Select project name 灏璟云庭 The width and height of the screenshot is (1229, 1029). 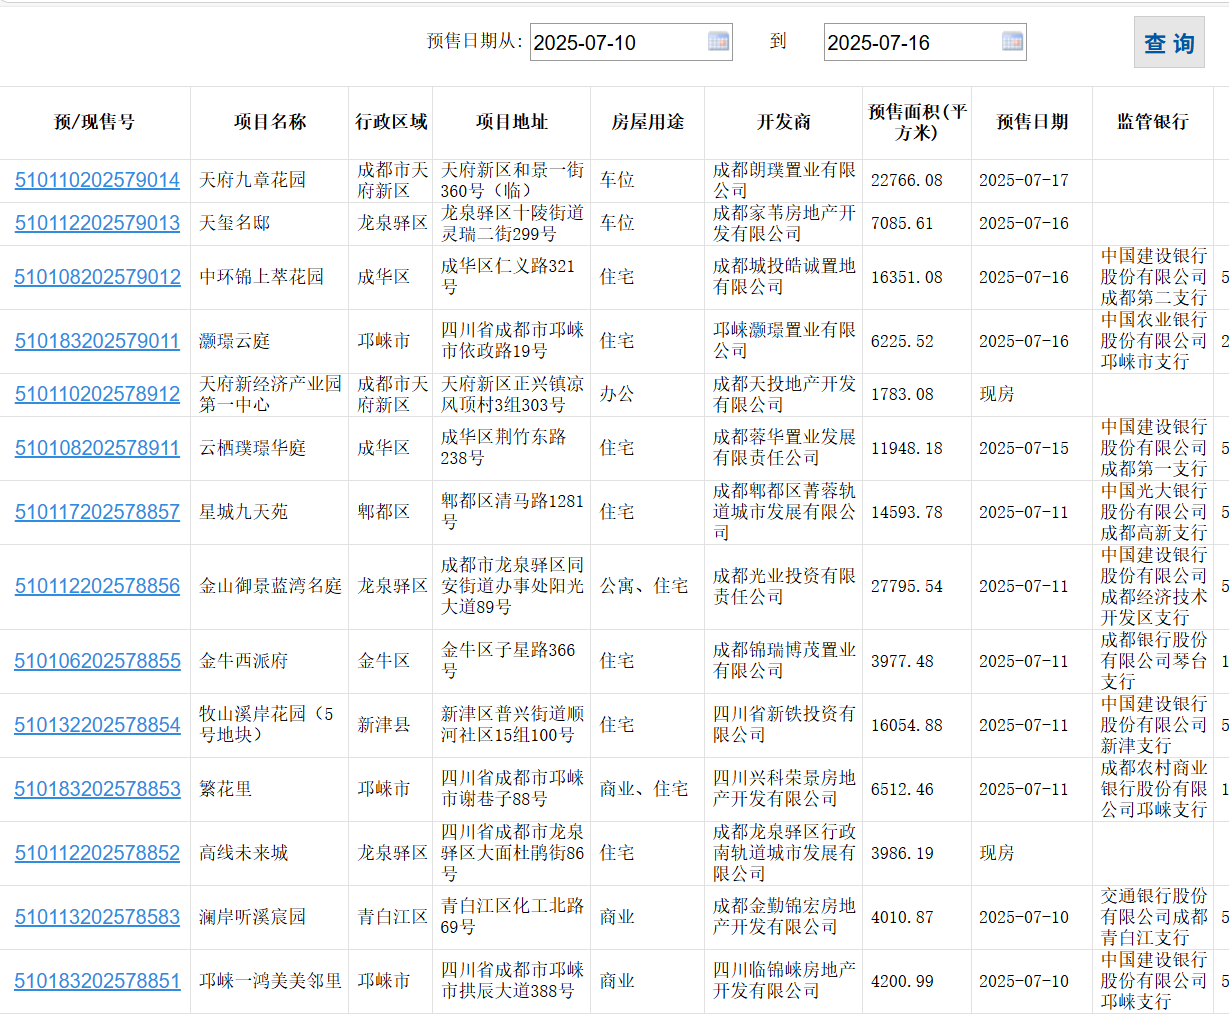point(234,341)
